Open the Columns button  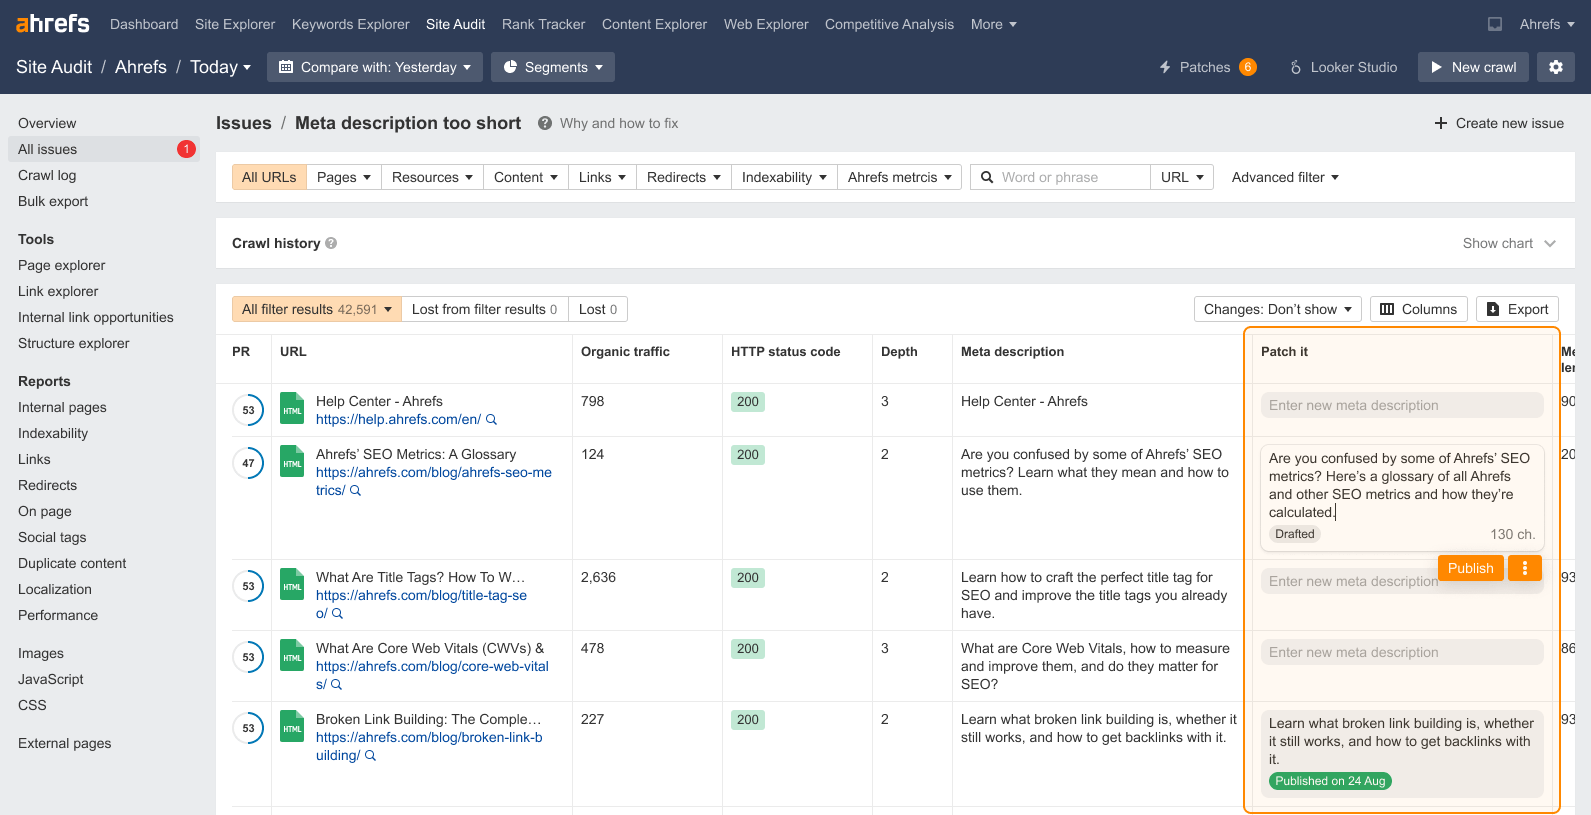tap(1418, 309)
